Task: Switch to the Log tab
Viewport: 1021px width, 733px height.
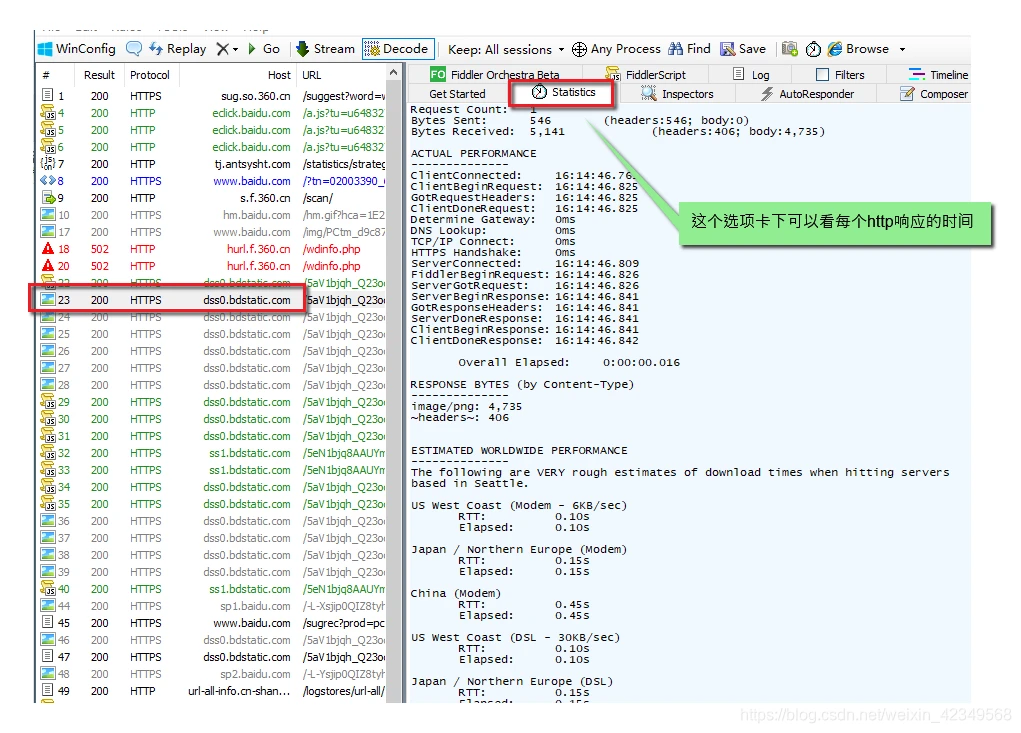Action: [751, 74]
